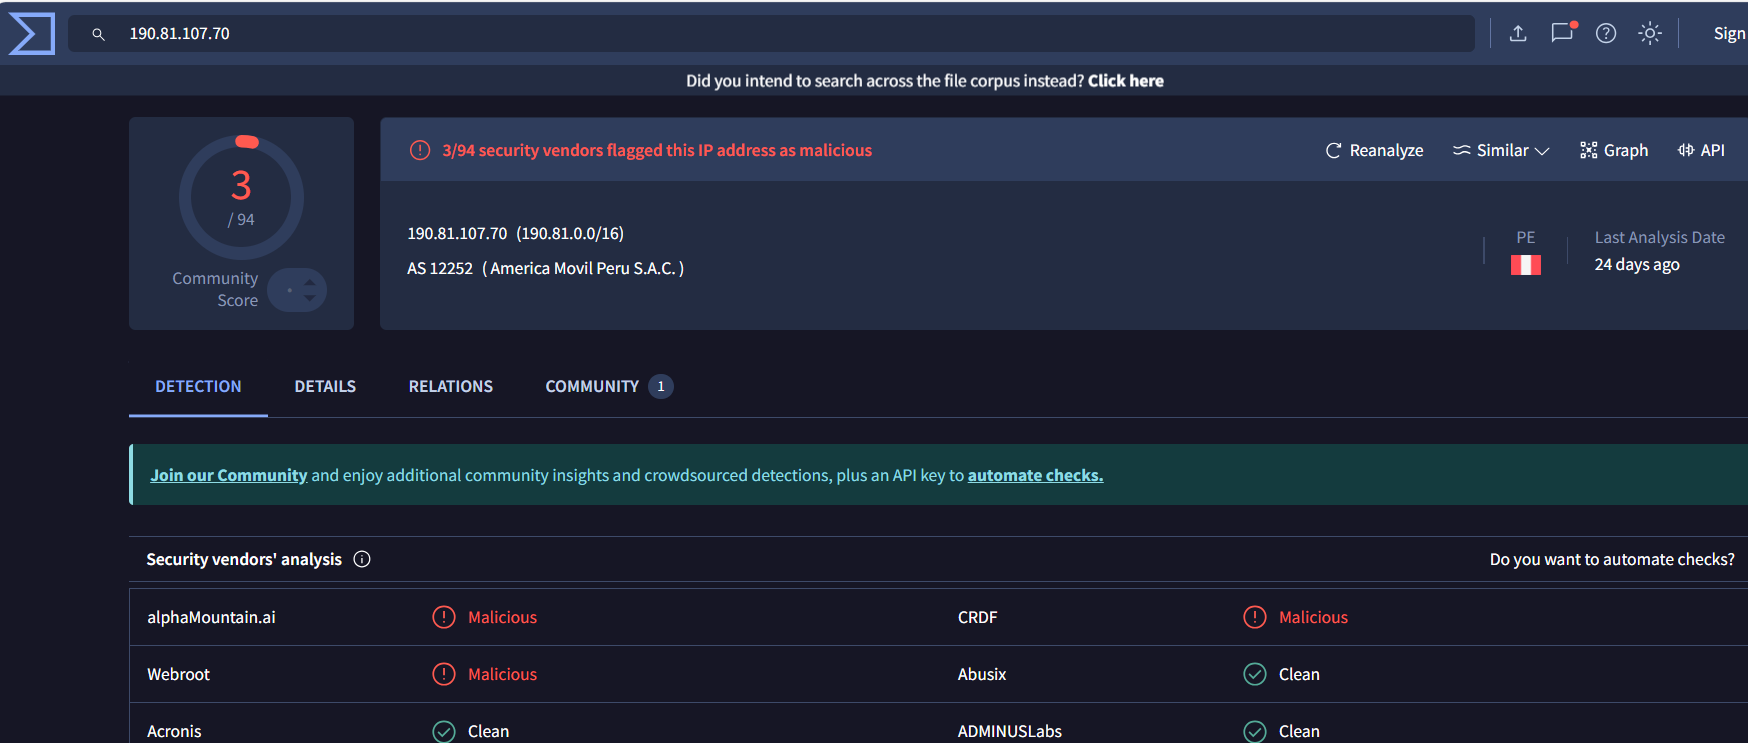Image resolution: width=1748 pixels, height=743 pixels.
Task: Open the VirusTotal home logo
Action: [31, 33]
